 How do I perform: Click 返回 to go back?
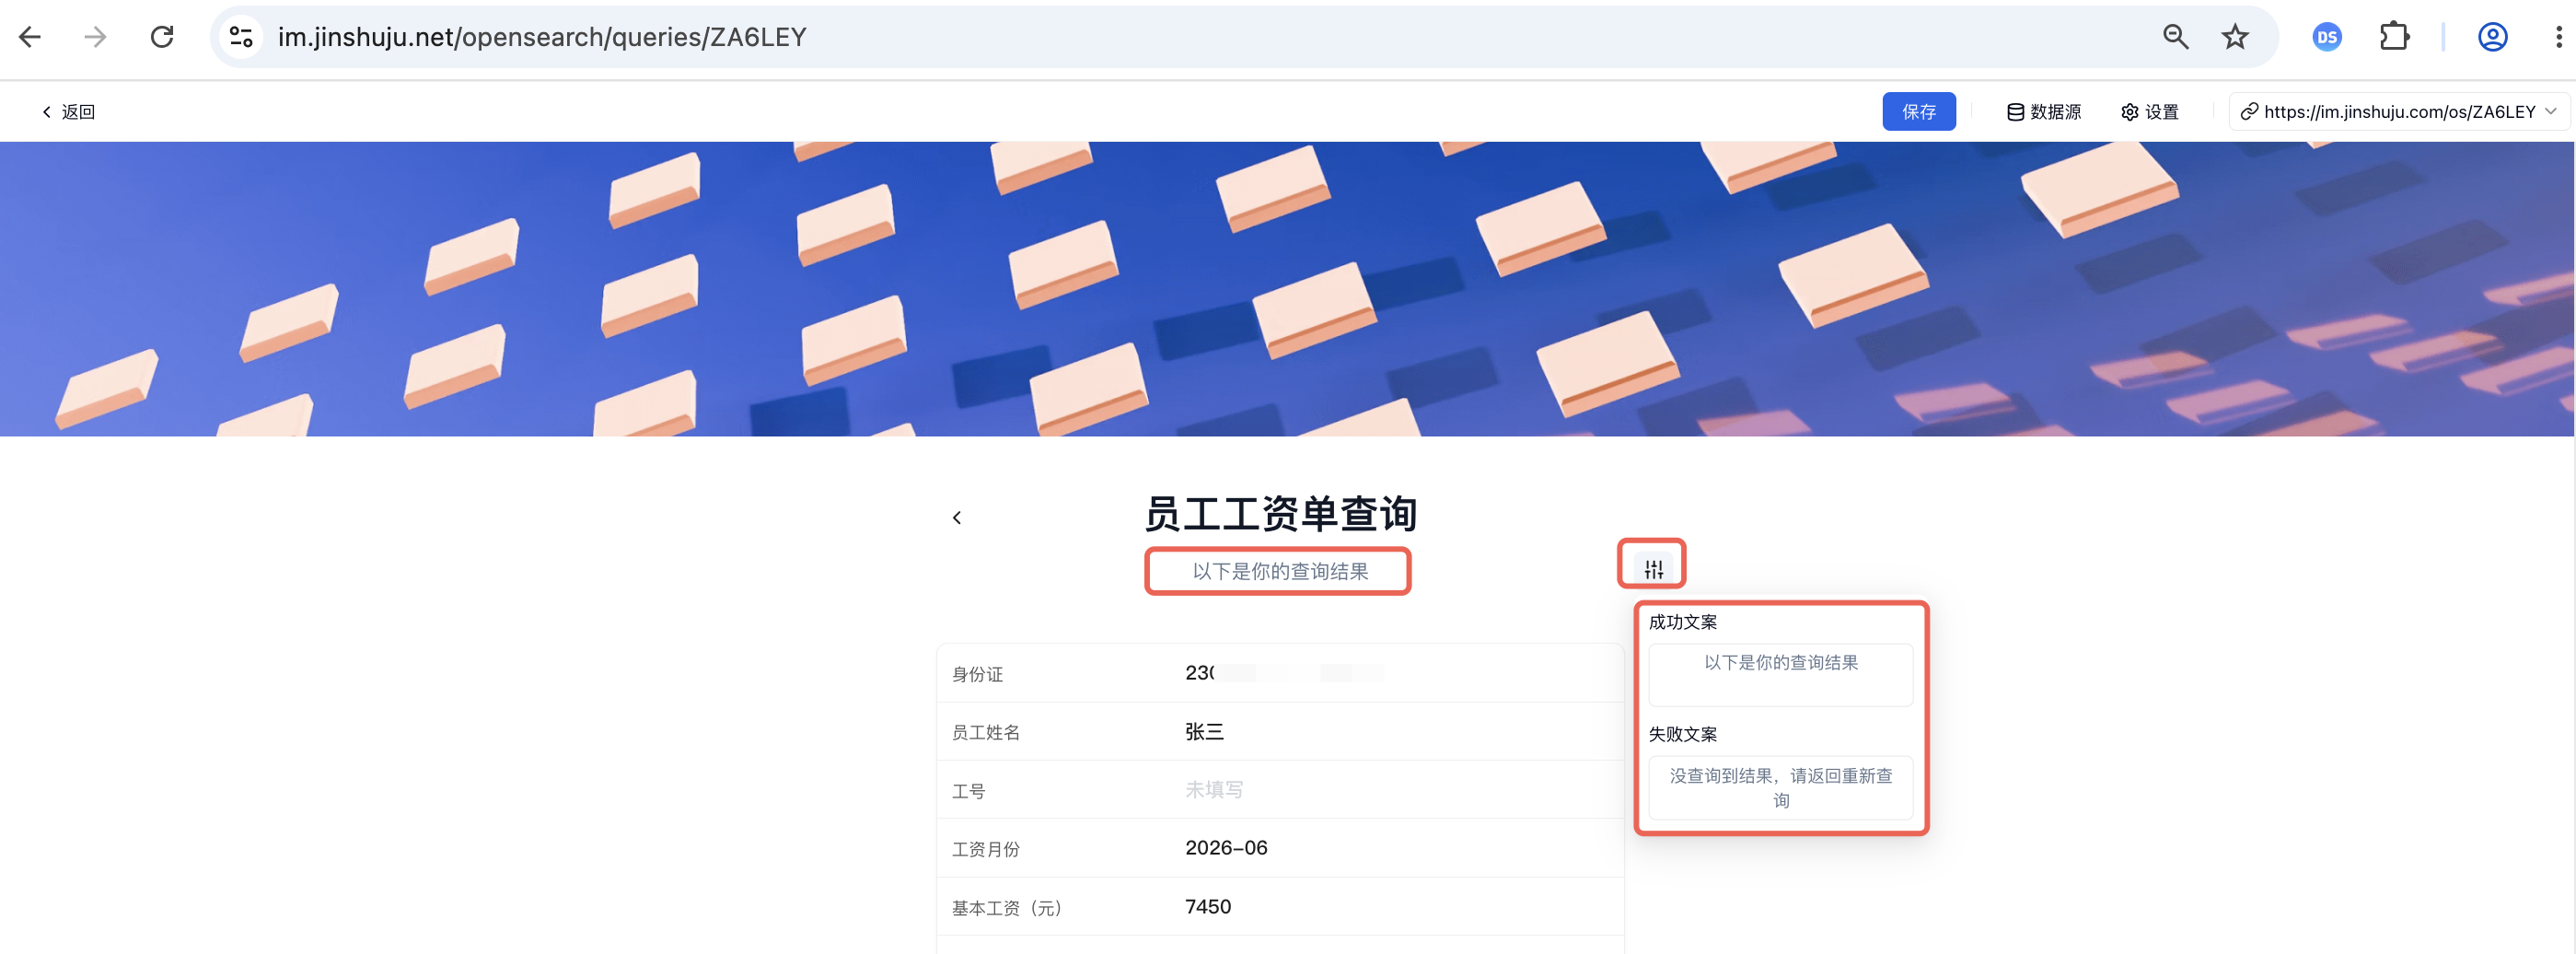click(68, 112)
